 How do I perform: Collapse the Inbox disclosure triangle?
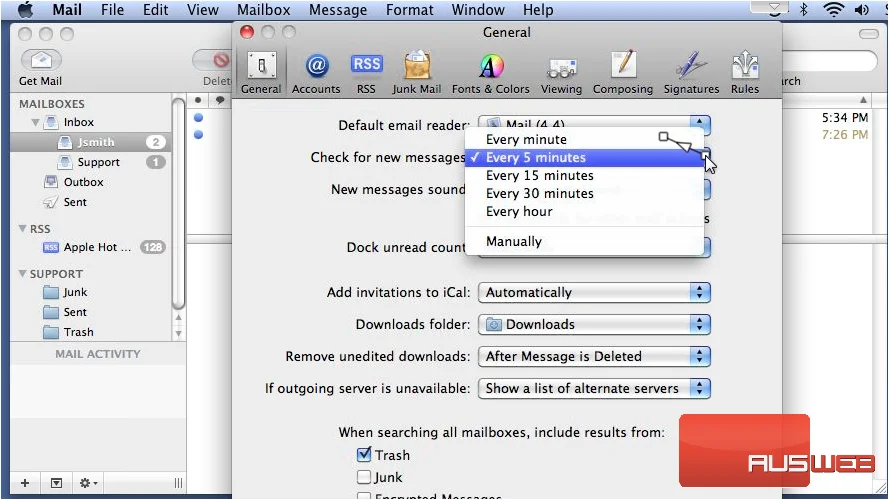pos(35,122)
